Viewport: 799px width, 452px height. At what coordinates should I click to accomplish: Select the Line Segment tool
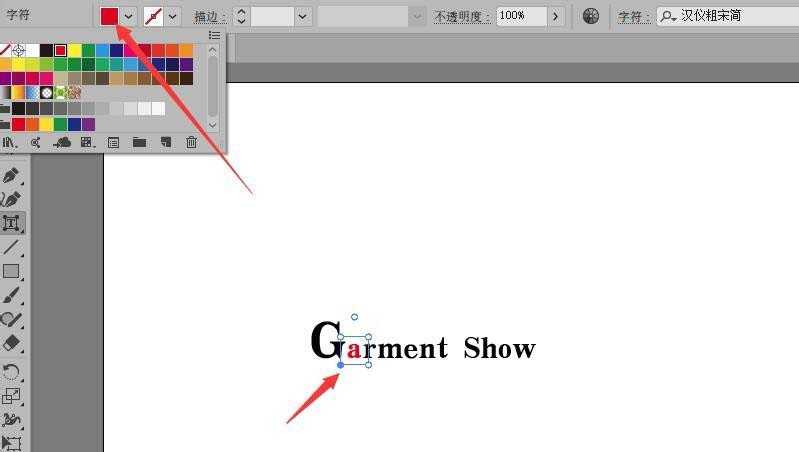point(11,247)
